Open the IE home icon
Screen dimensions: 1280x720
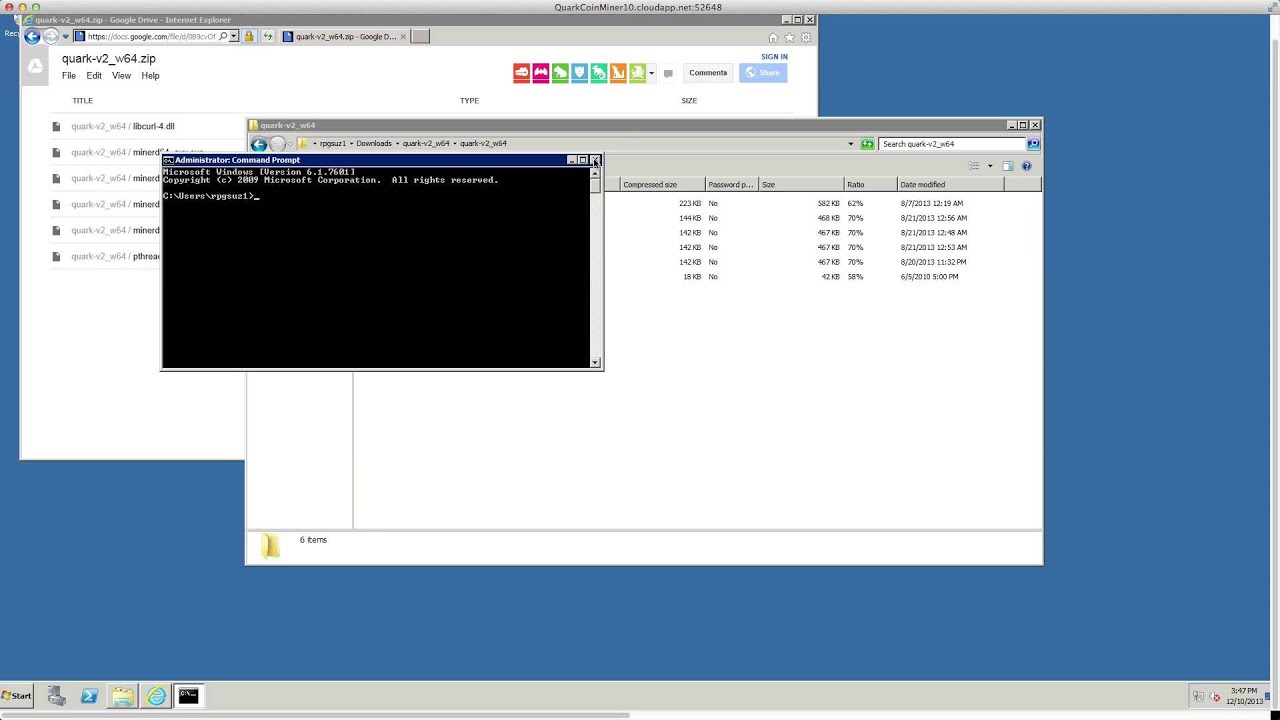click(x=773, y=38)
